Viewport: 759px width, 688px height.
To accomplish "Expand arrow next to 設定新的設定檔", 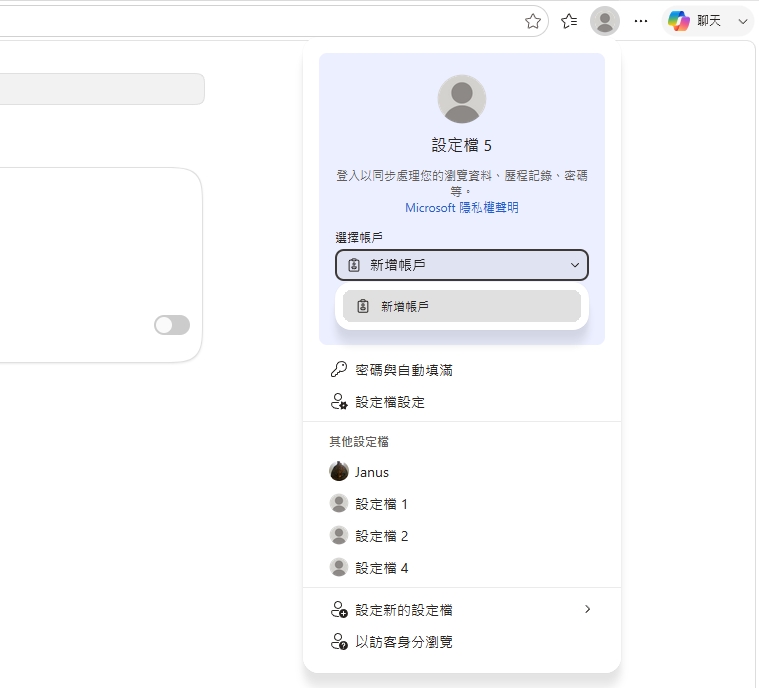I will [x=587, y=609].
